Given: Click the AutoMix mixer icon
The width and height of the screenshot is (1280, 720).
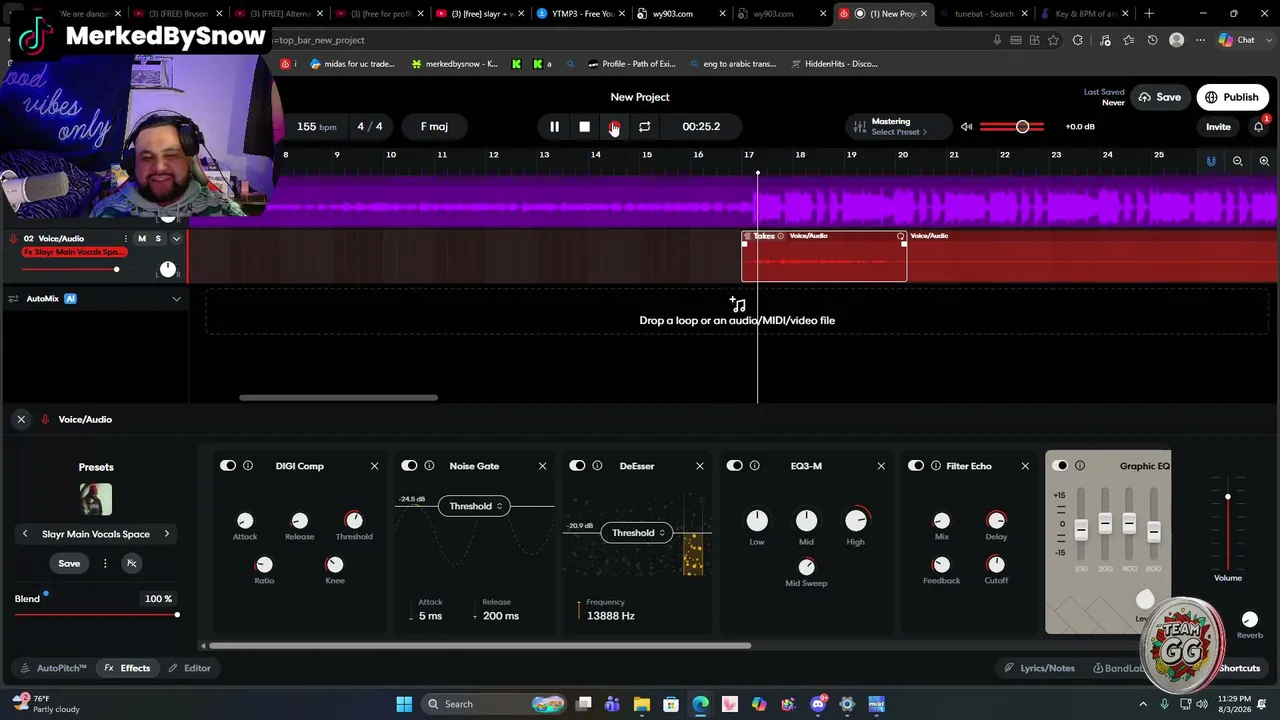Looking at the screenshot, I should (x=13, y=299).
